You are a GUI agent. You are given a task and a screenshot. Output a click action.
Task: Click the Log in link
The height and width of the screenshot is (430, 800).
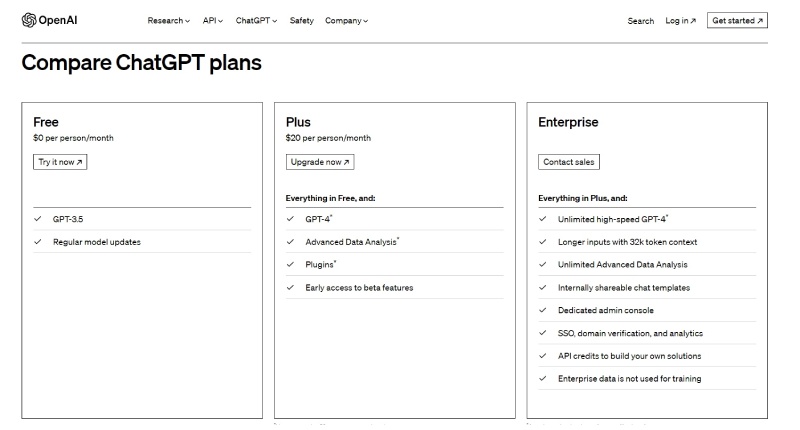(680, 21)
